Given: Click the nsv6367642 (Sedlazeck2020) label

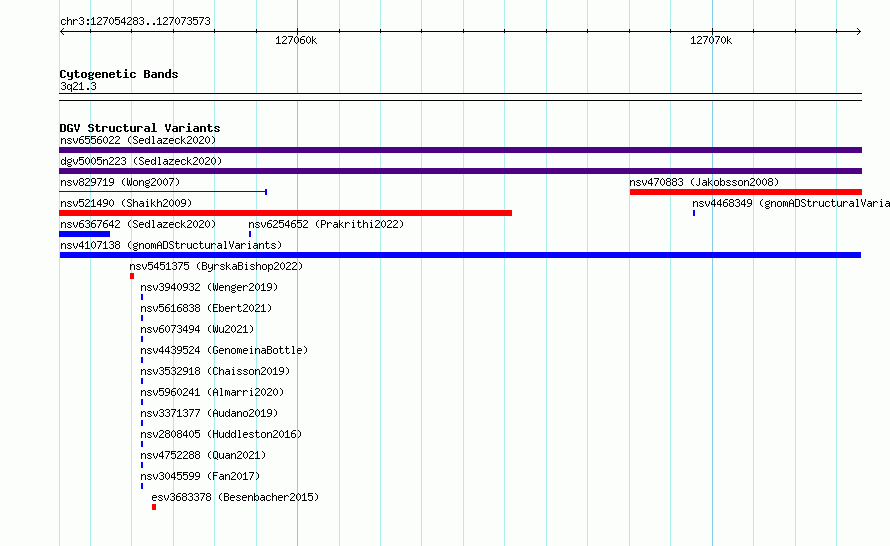Looking at the screenshot, I should pyautogui.click(x=138, y=224).
